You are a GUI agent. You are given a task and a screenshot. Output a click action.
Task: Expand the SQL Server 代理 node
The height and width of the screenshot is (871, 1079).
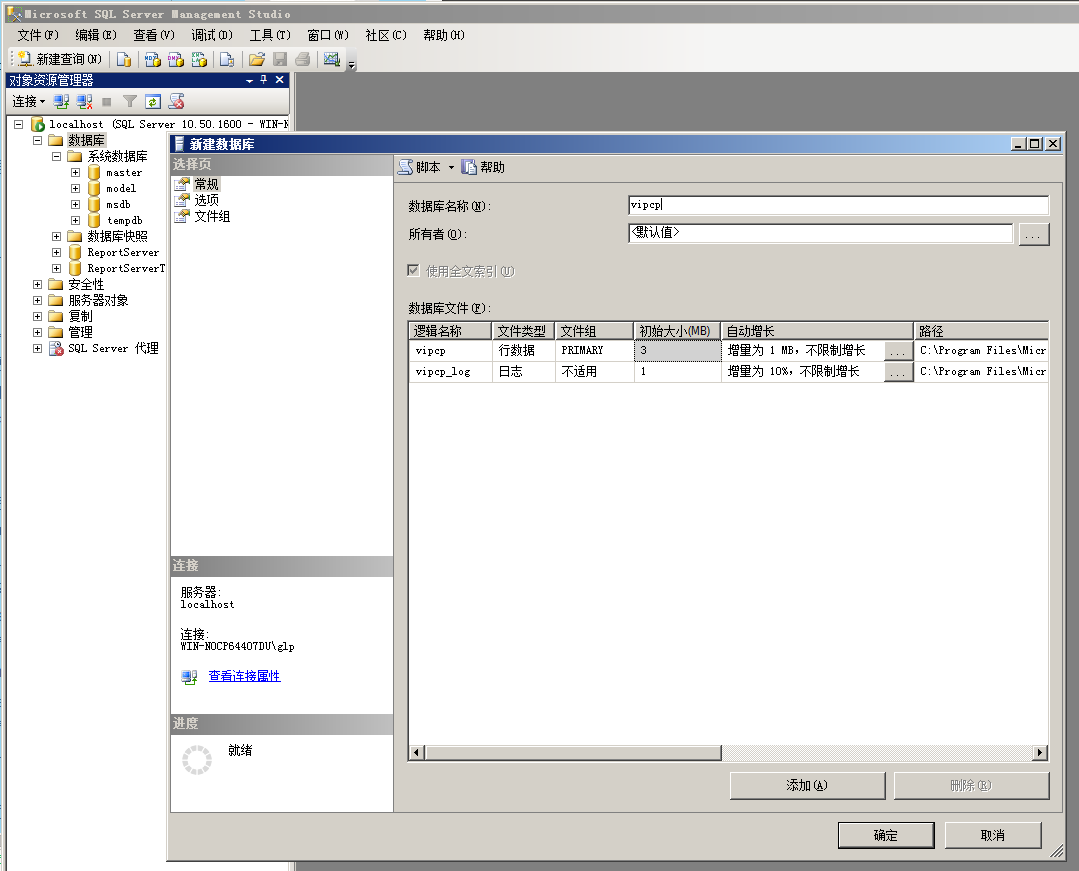[x=37, y=348]
